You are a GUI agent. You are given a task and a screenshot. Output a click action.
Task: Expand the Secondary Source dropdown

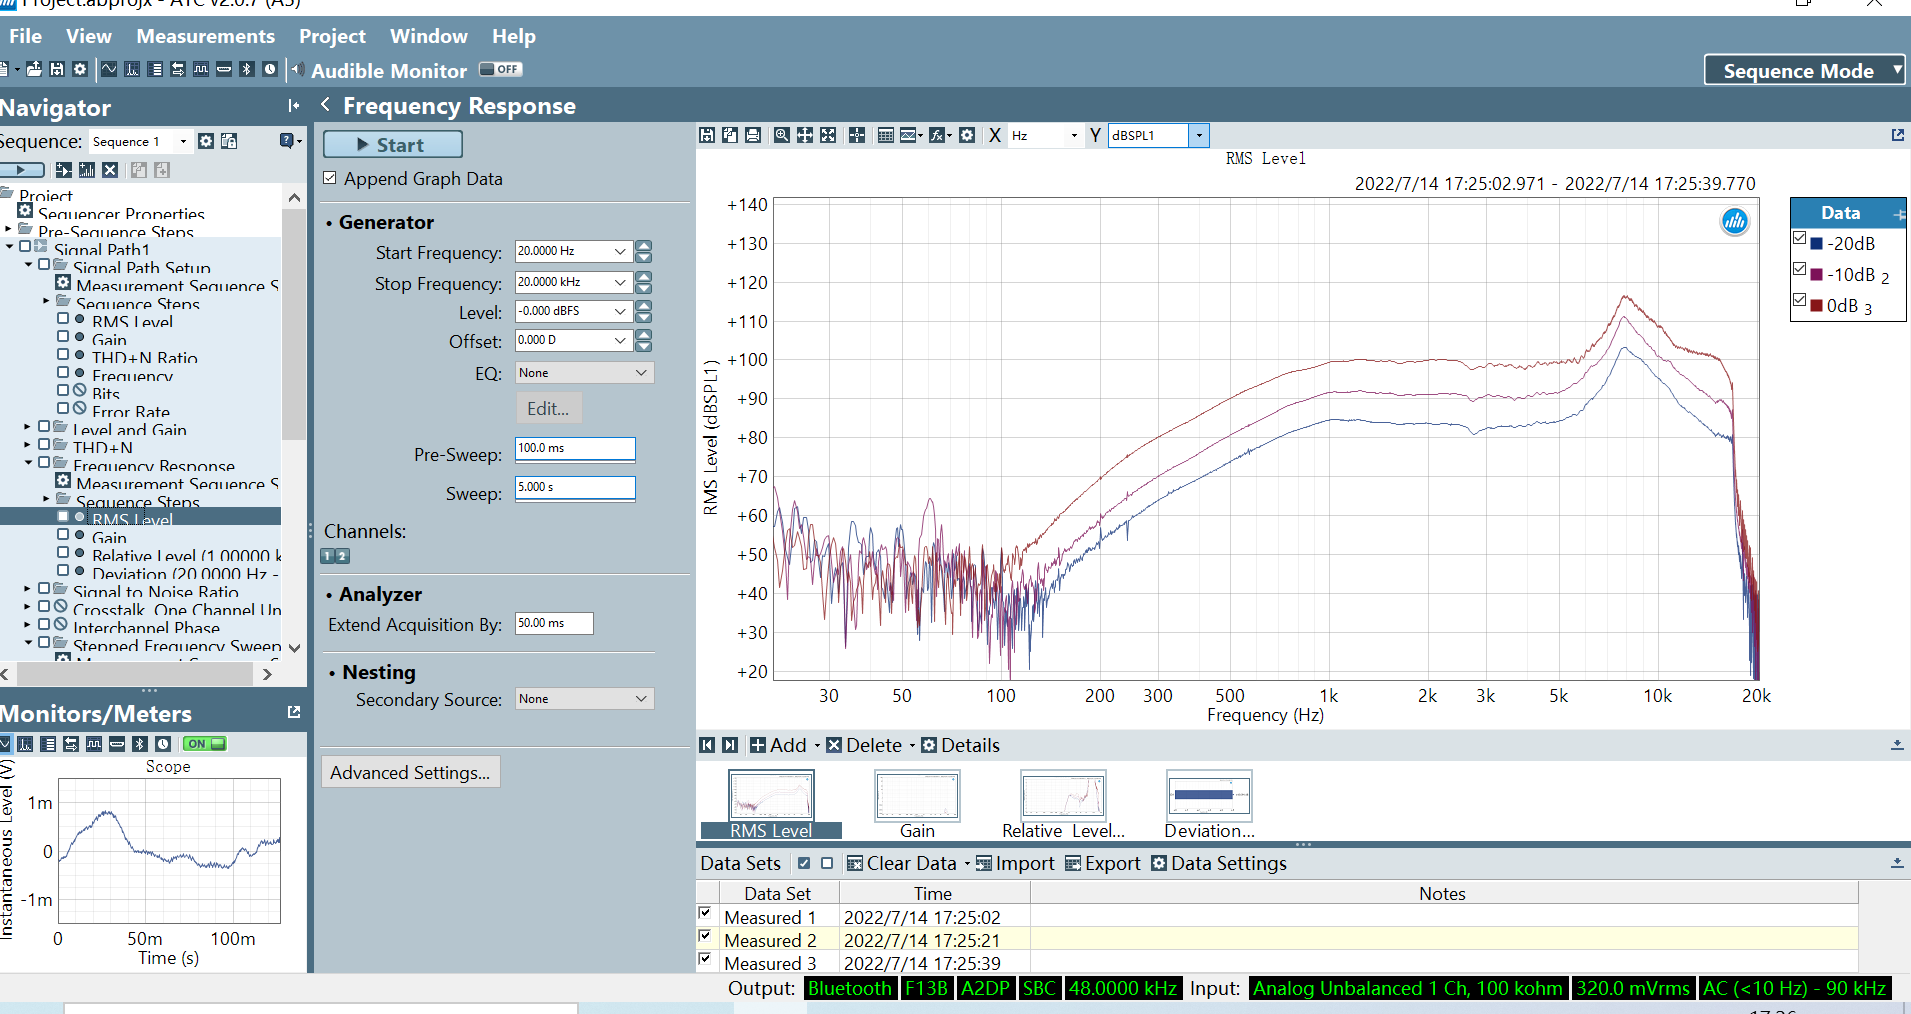click(584, 698)
